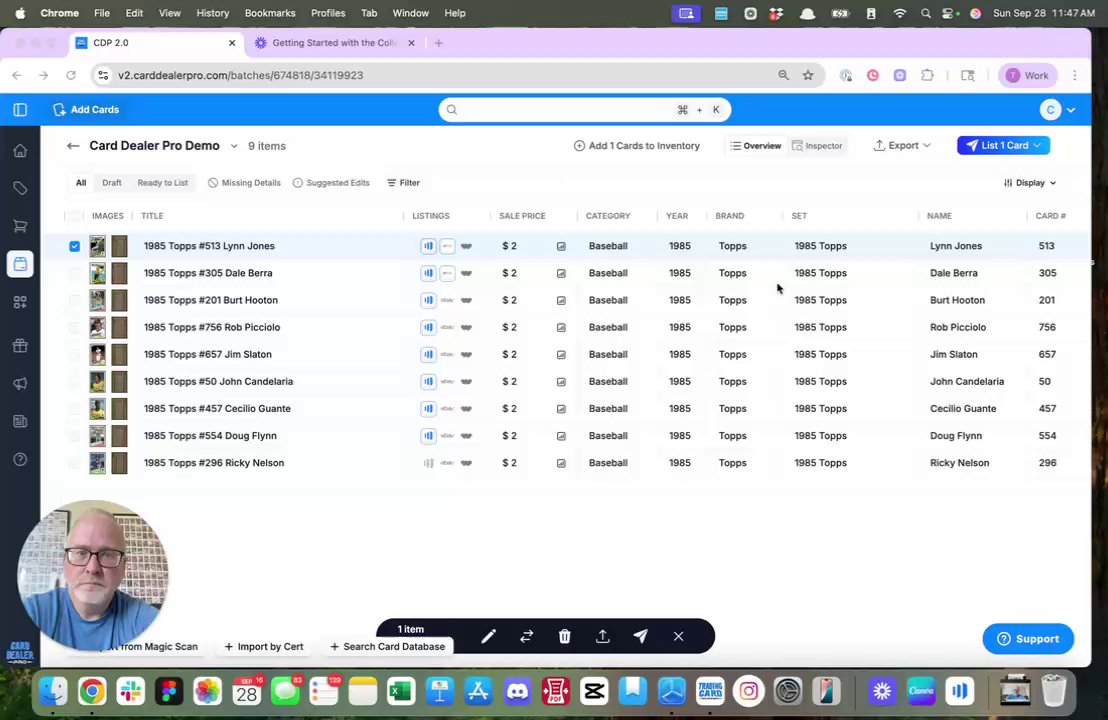1108x720 pixels.
Task: Open Discord from the Dock
Action: 517,692
